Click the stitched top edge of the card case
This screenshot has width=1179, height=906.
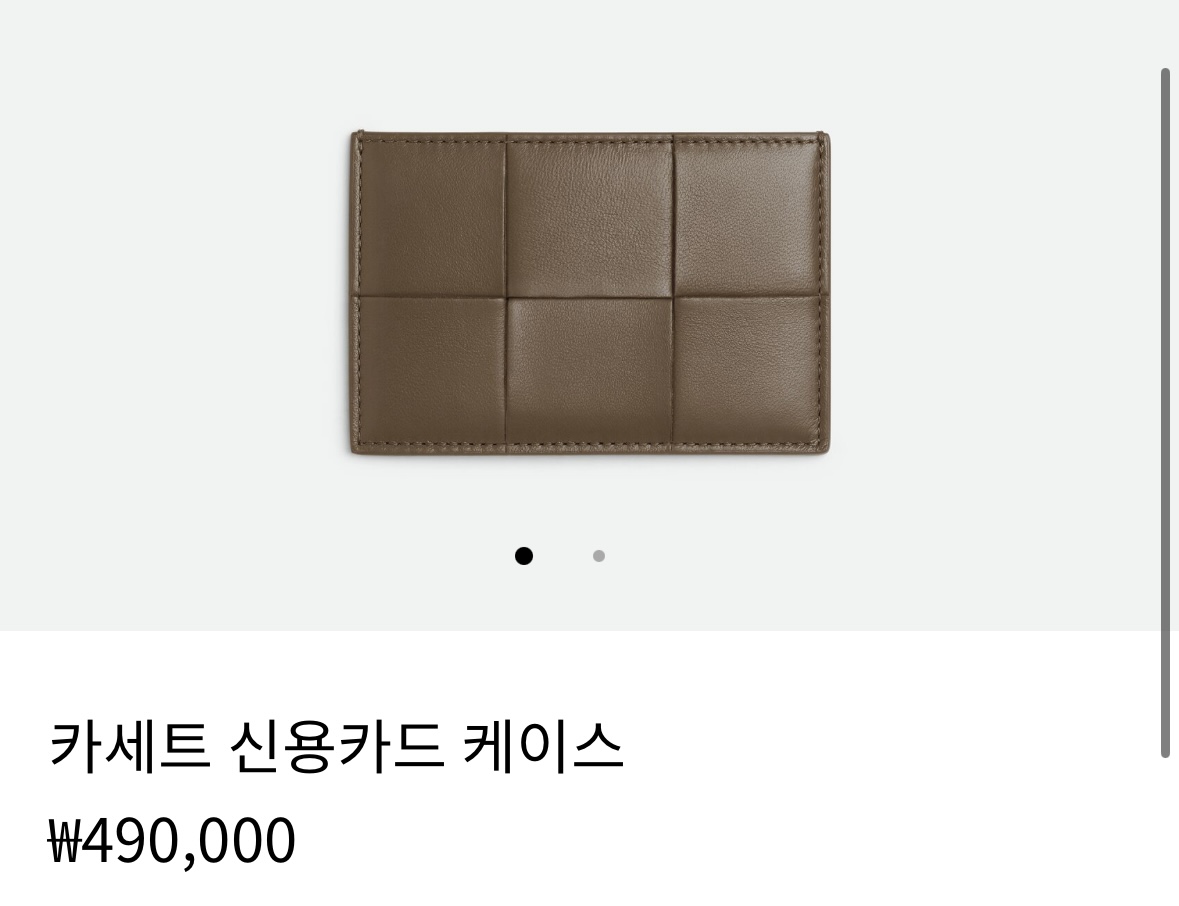click(591, 137)
